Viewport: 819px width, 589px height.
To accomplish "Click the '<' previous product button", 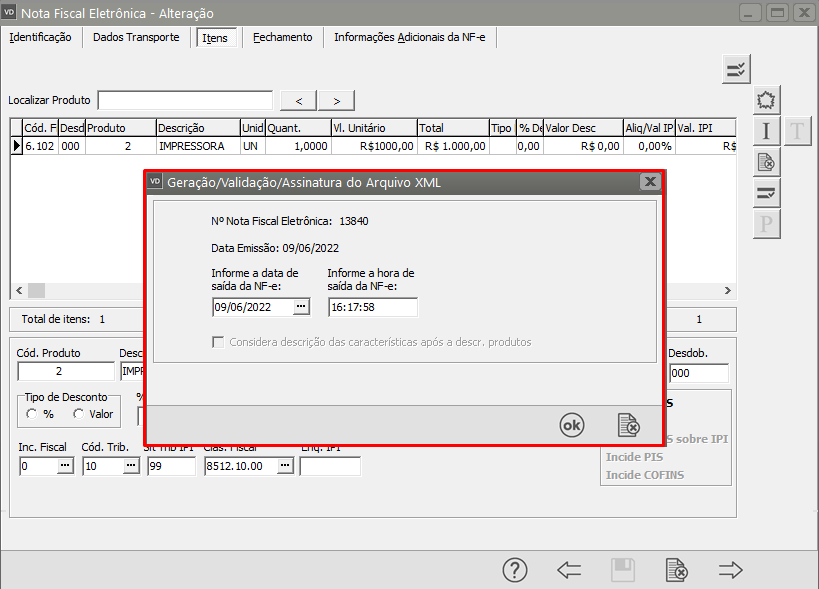I will (x=298, y=100).
